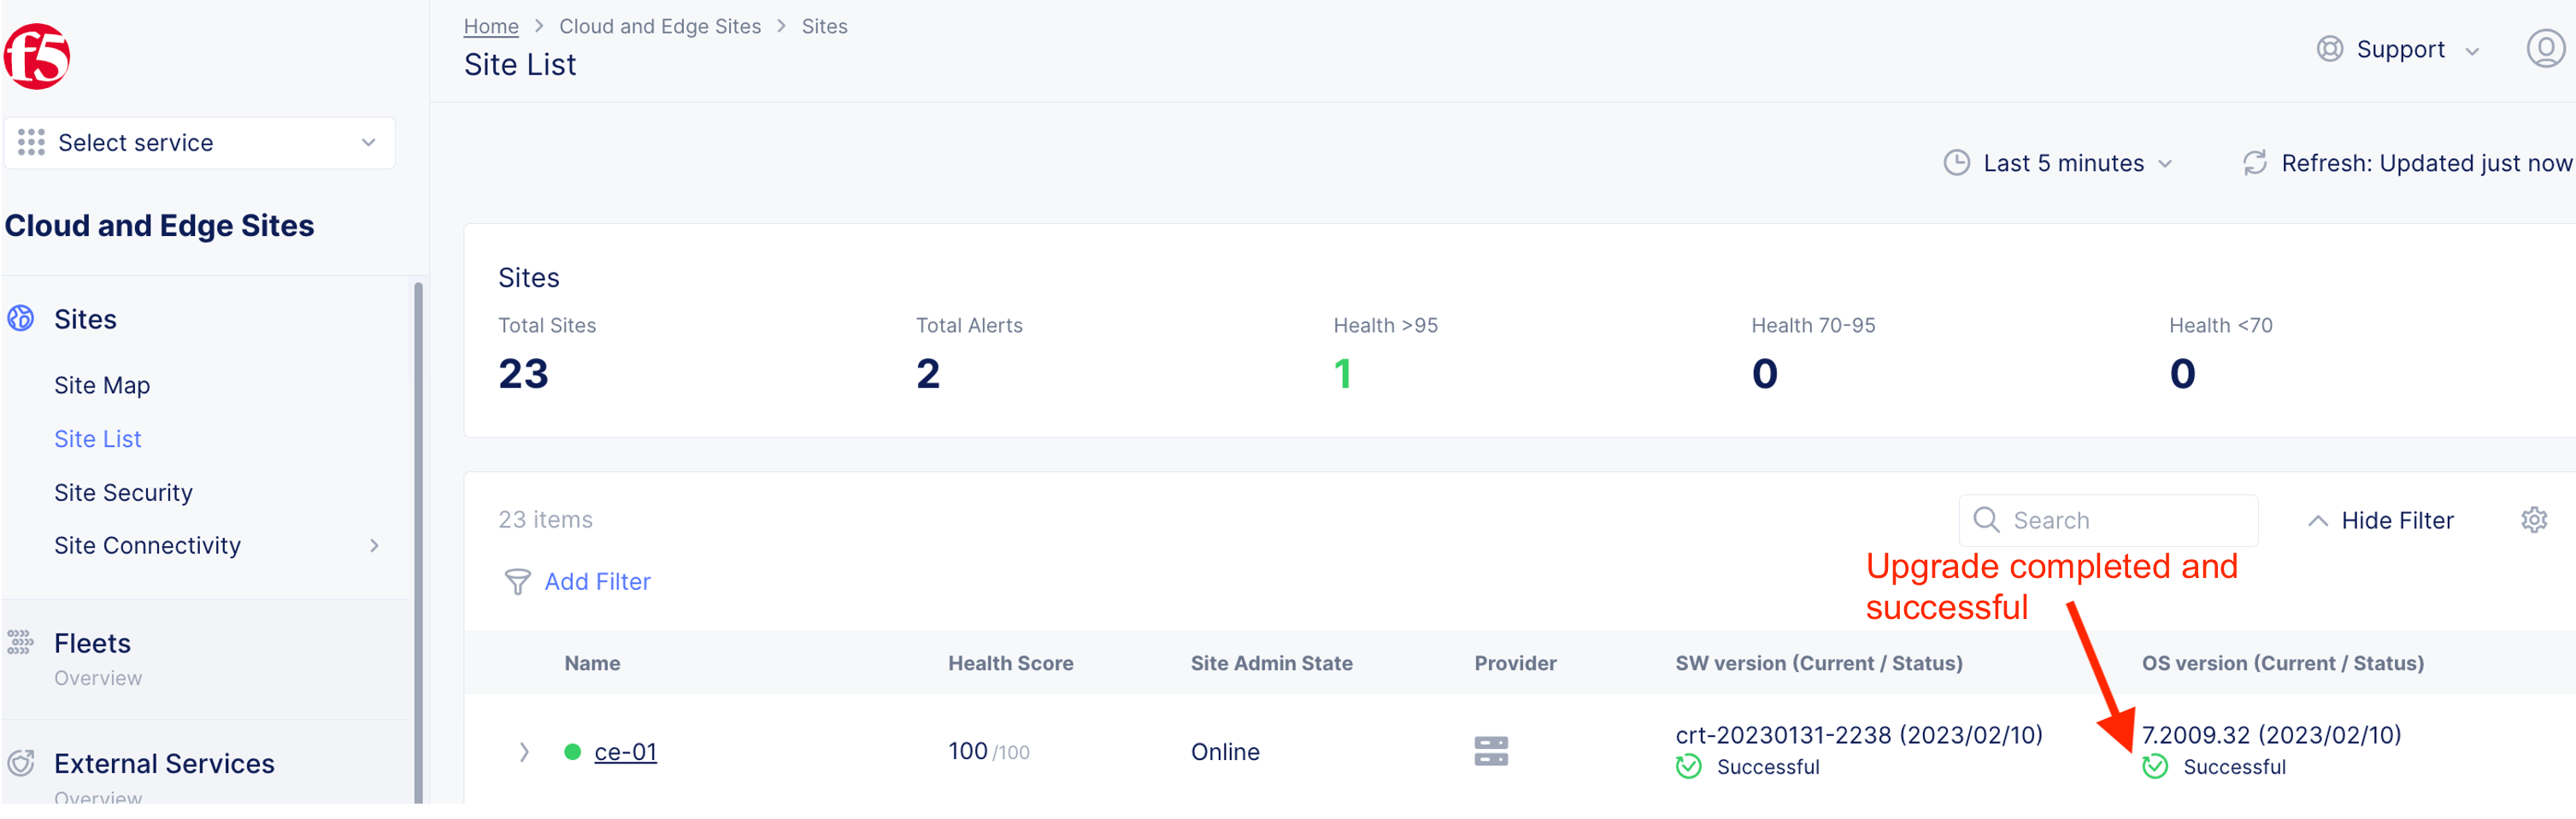This screenshot has height=819, width=2576.
Task: Expand the ce-01 site row
Action: click(x=524, y=752)
